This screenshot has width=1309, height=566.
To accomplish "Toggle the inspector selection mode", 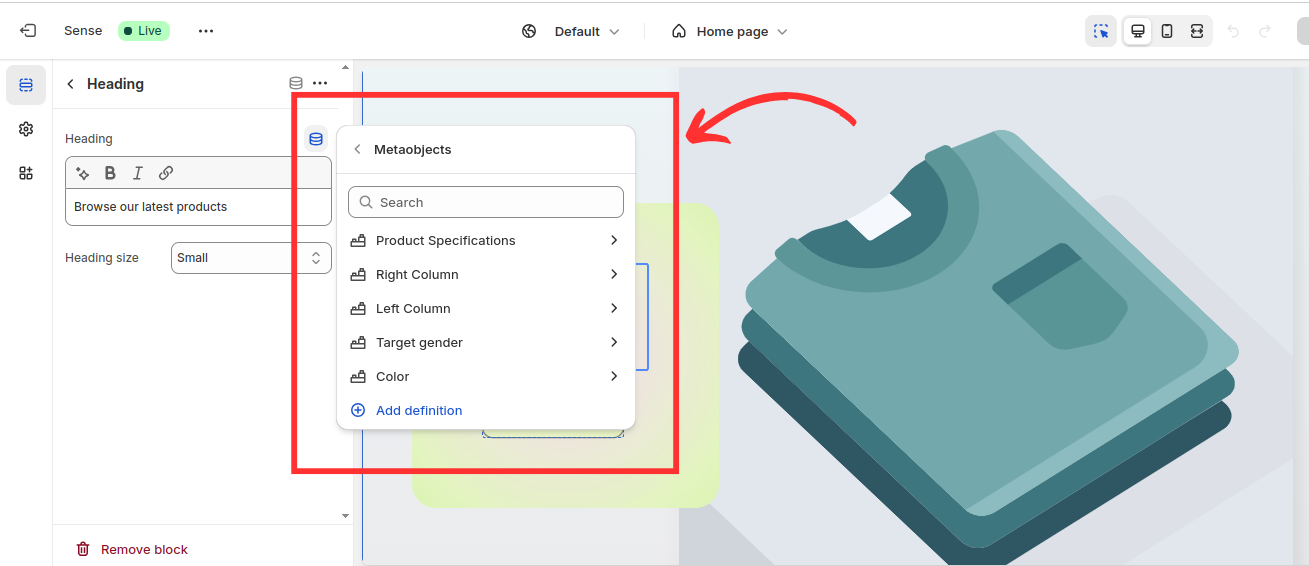I will 1101,31.
